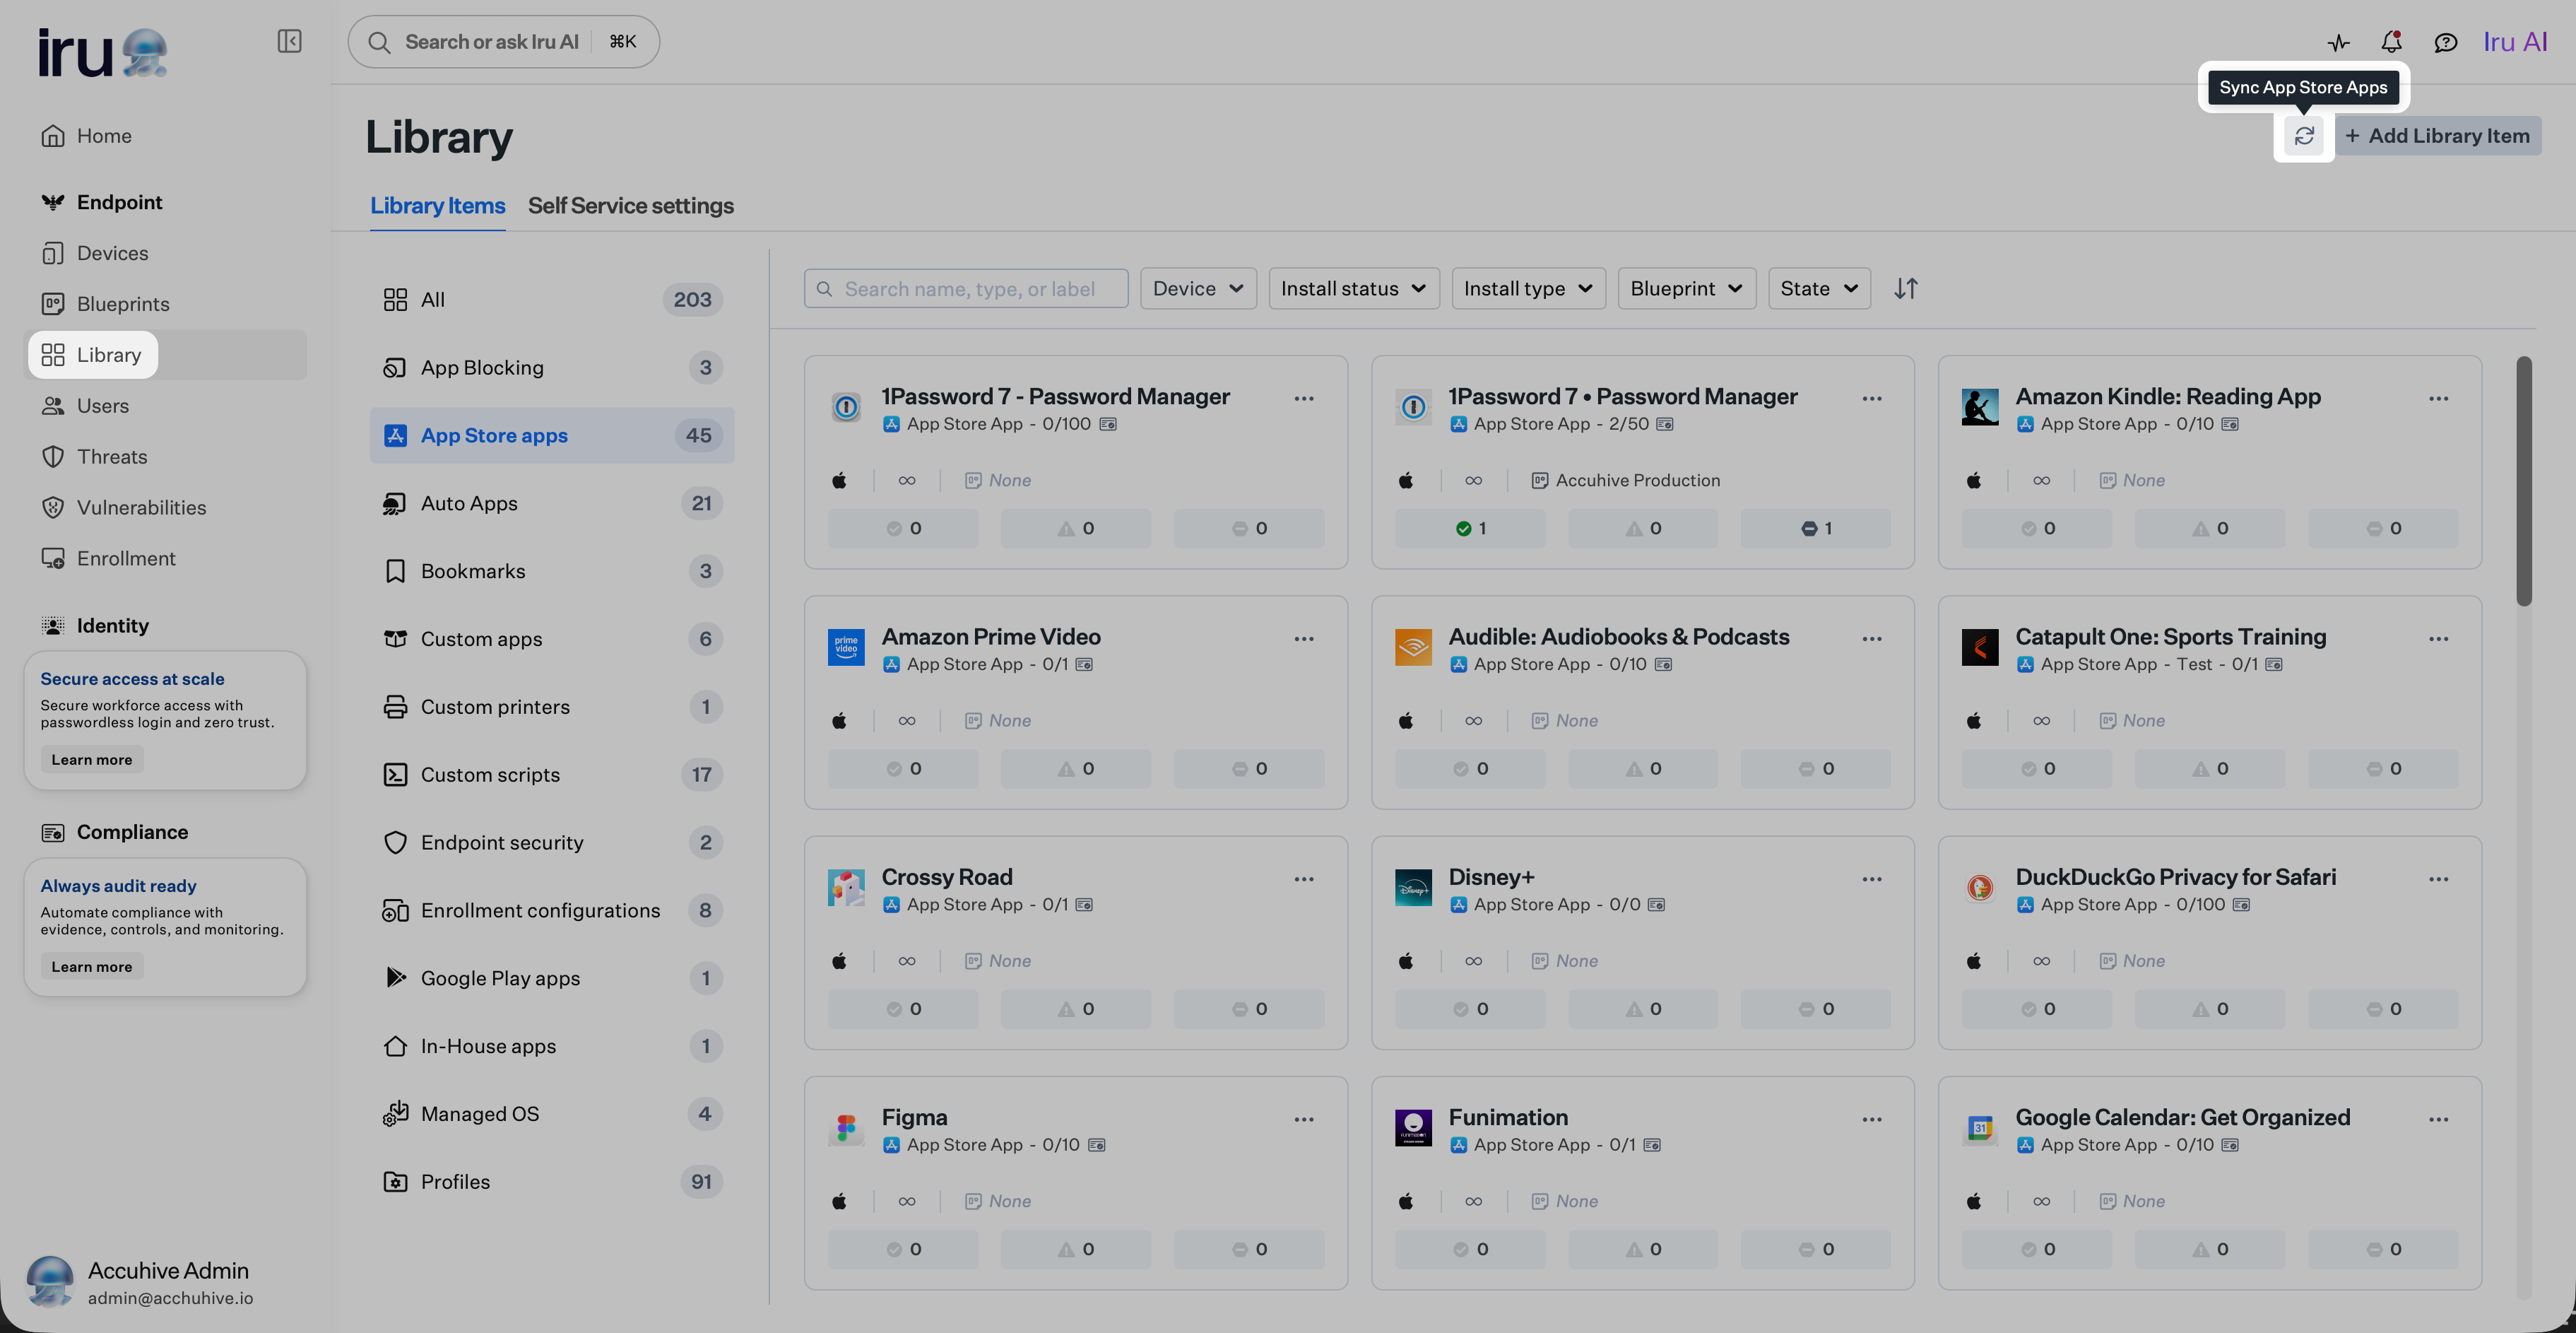Screen dimensions: 2576x1333
Task: Open more options for Figma
Action: tap(1304, 1119)
